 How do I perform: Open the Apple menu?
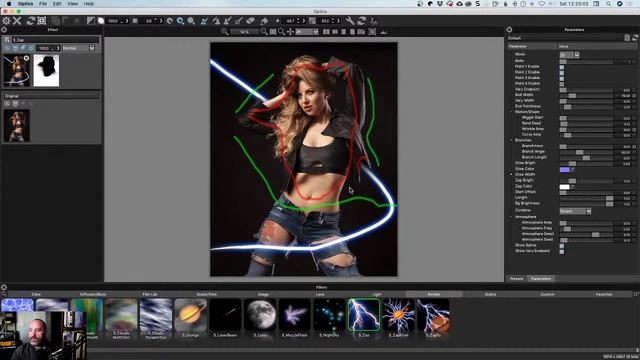click(9, 4)
